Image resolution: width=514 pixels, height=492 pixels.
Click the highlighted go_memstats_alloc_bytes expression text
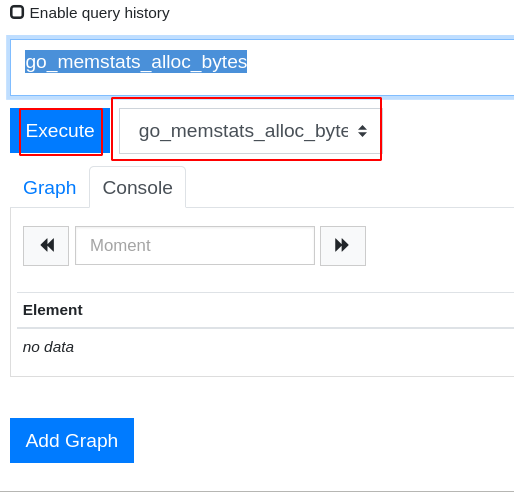click(x=136, y=62)
